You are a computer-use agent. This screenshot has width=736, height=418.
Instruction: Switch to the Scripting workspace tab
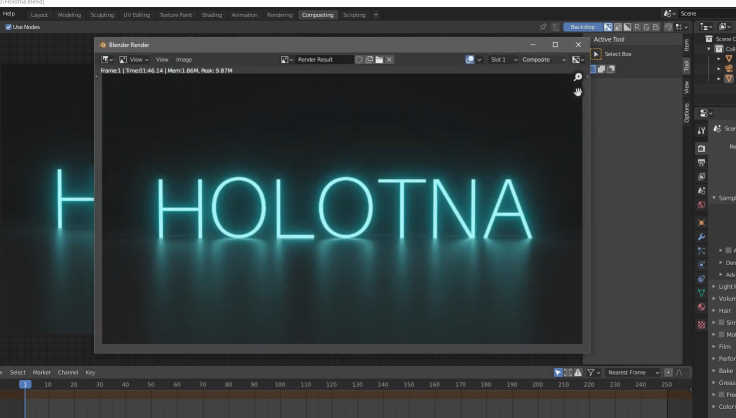354,15
